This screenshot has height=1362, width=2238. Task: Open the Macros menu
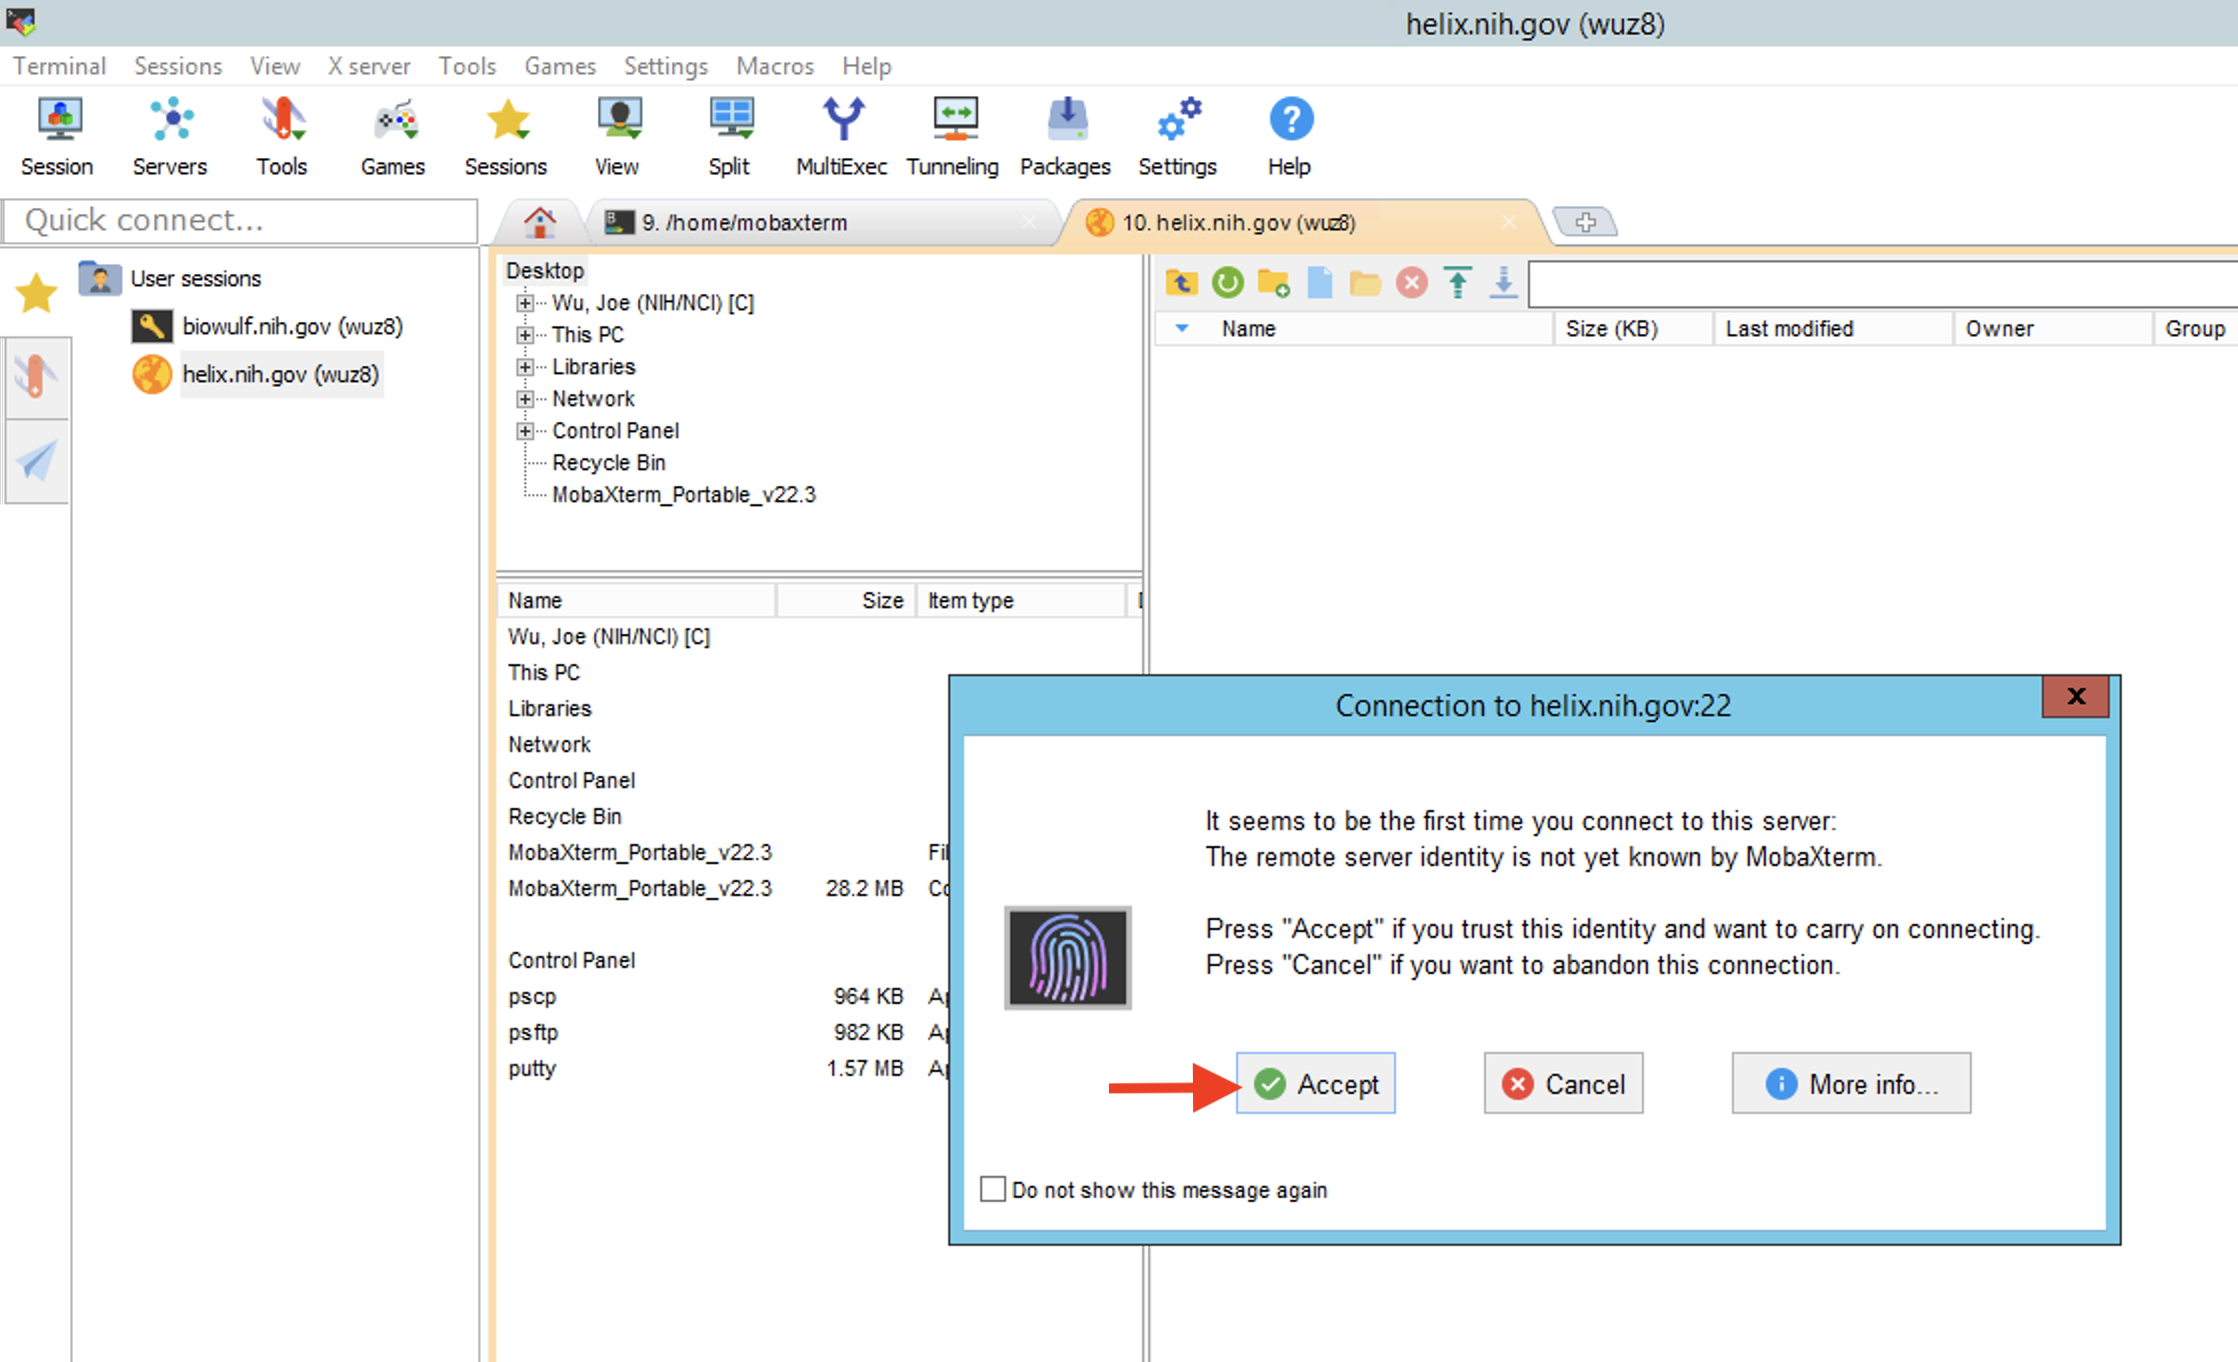(x=774, y=66)
